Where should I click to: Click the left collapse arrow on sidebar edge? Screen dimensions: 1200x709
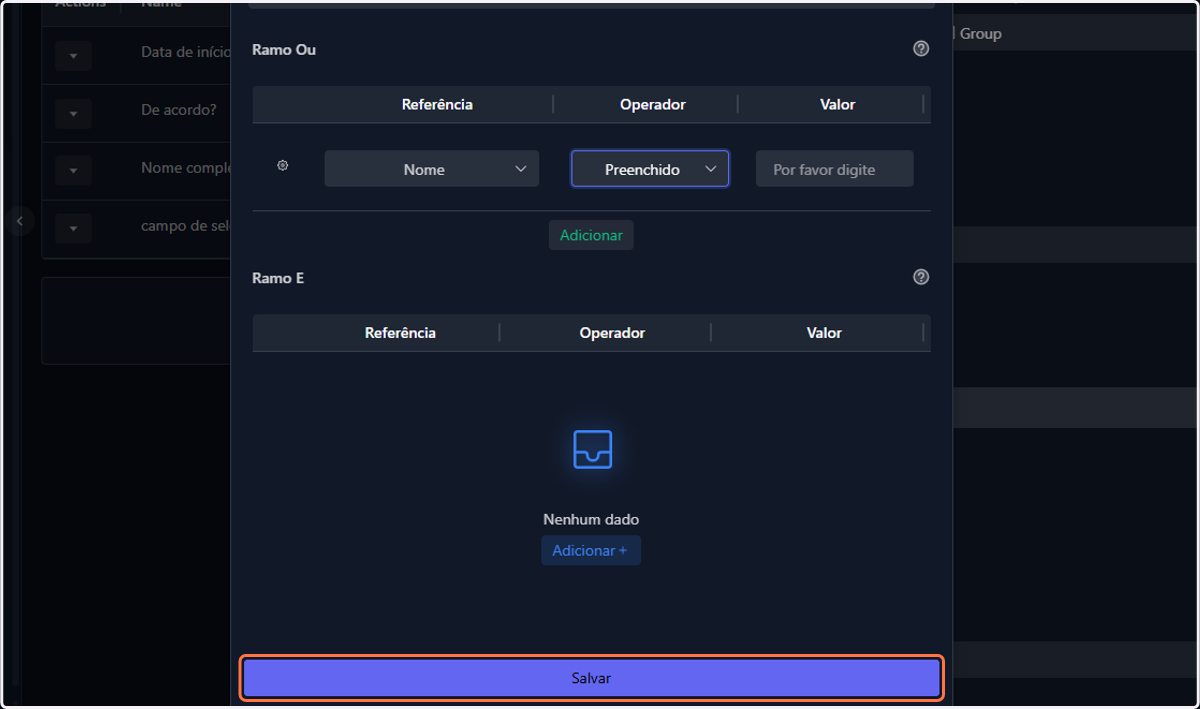[19, 220]
